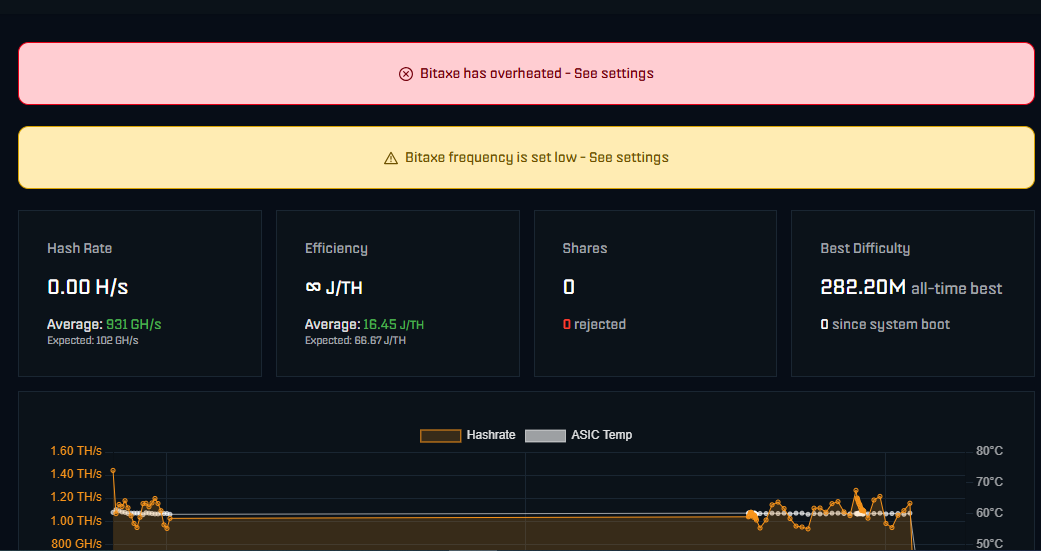Image resolution: width=1041 pixels, height=551 pixels.
Task: Click the '80°C' temperature axis label
Action: [x=989, y=451]
